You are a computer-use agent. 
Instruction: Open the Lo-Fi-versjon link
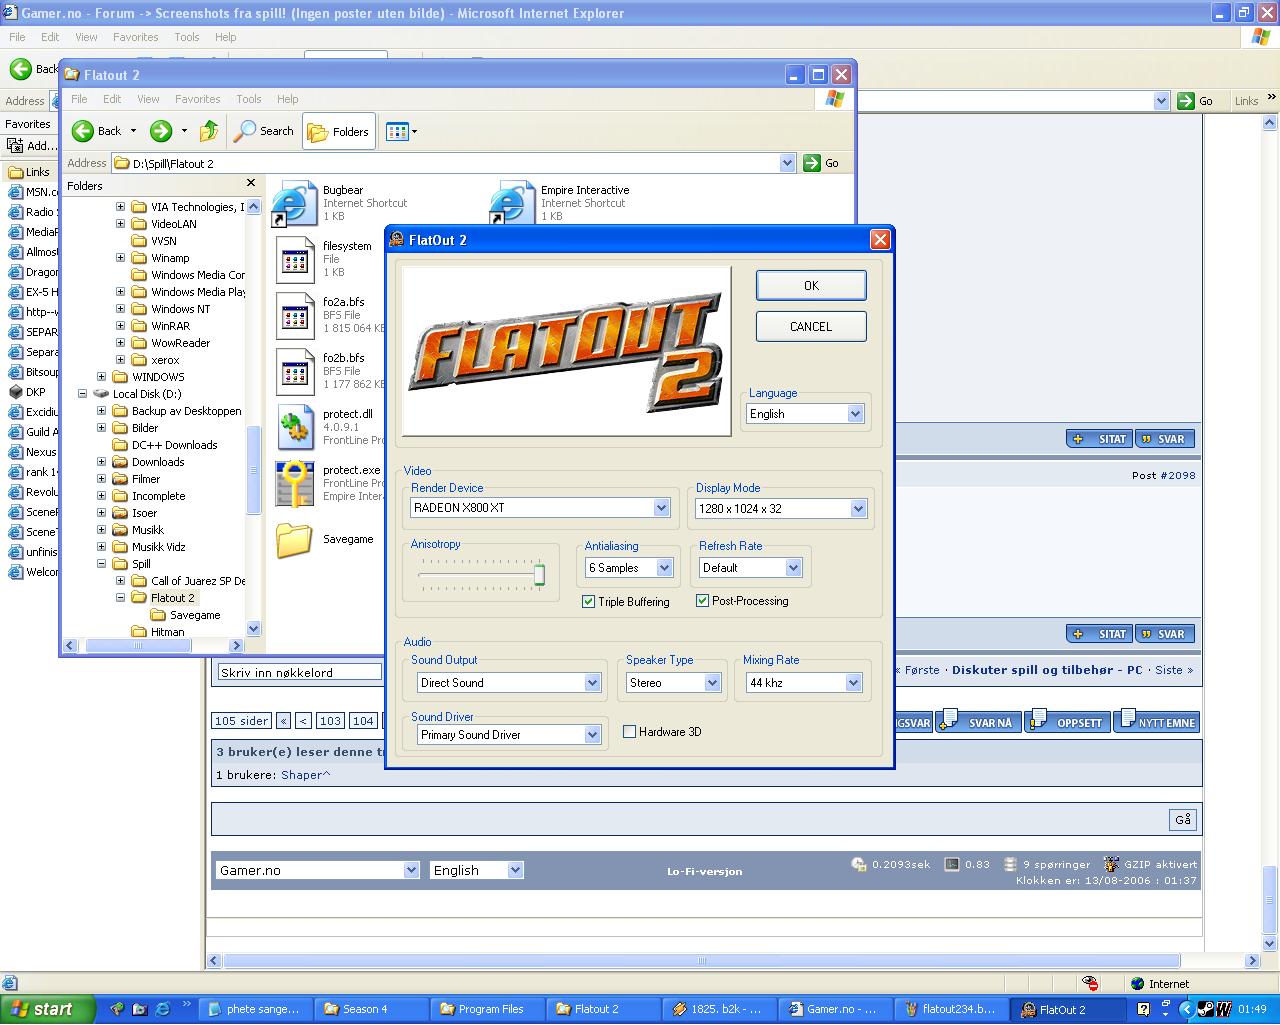(x=705, y=871)
